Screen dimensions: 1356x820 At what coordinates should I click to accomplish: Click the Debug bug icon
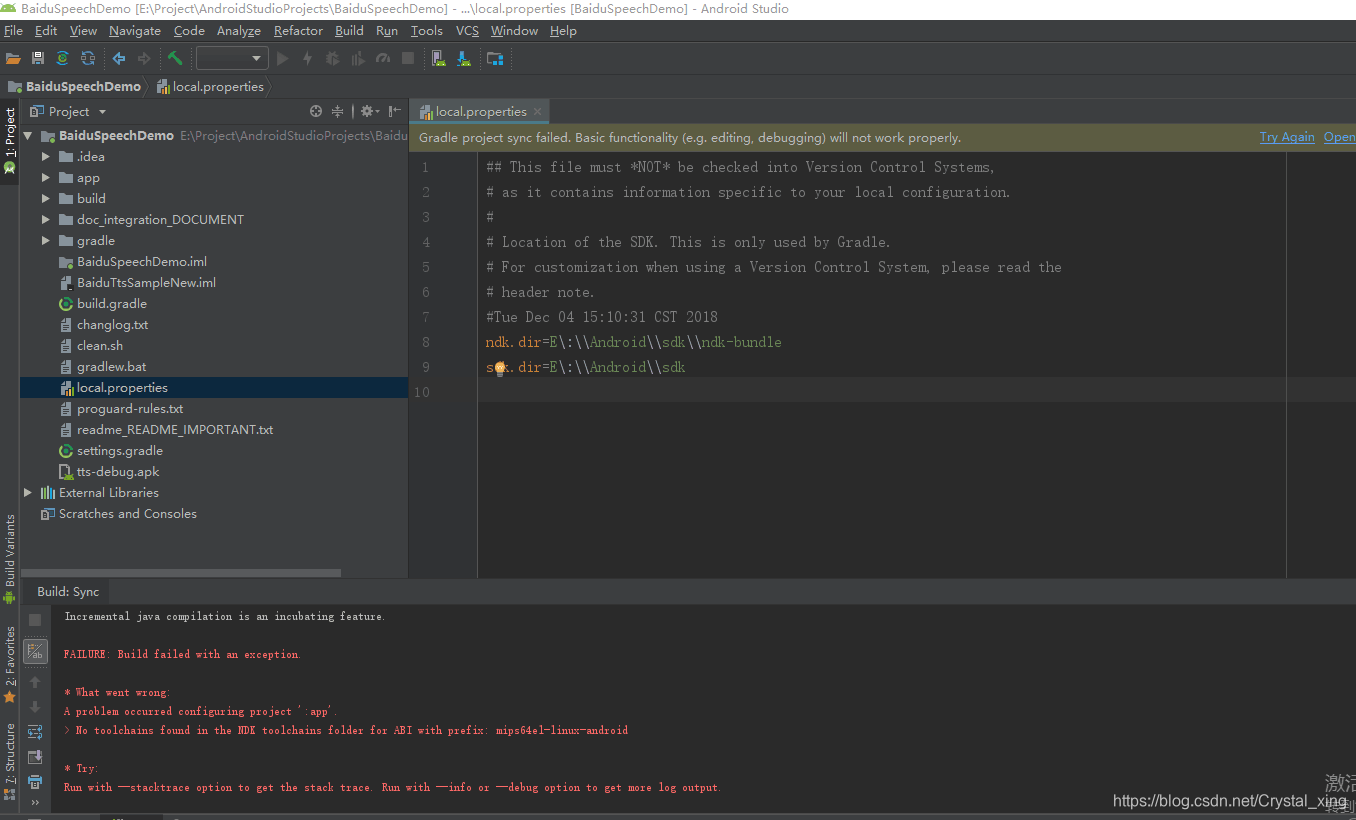[x=332, y=58]
